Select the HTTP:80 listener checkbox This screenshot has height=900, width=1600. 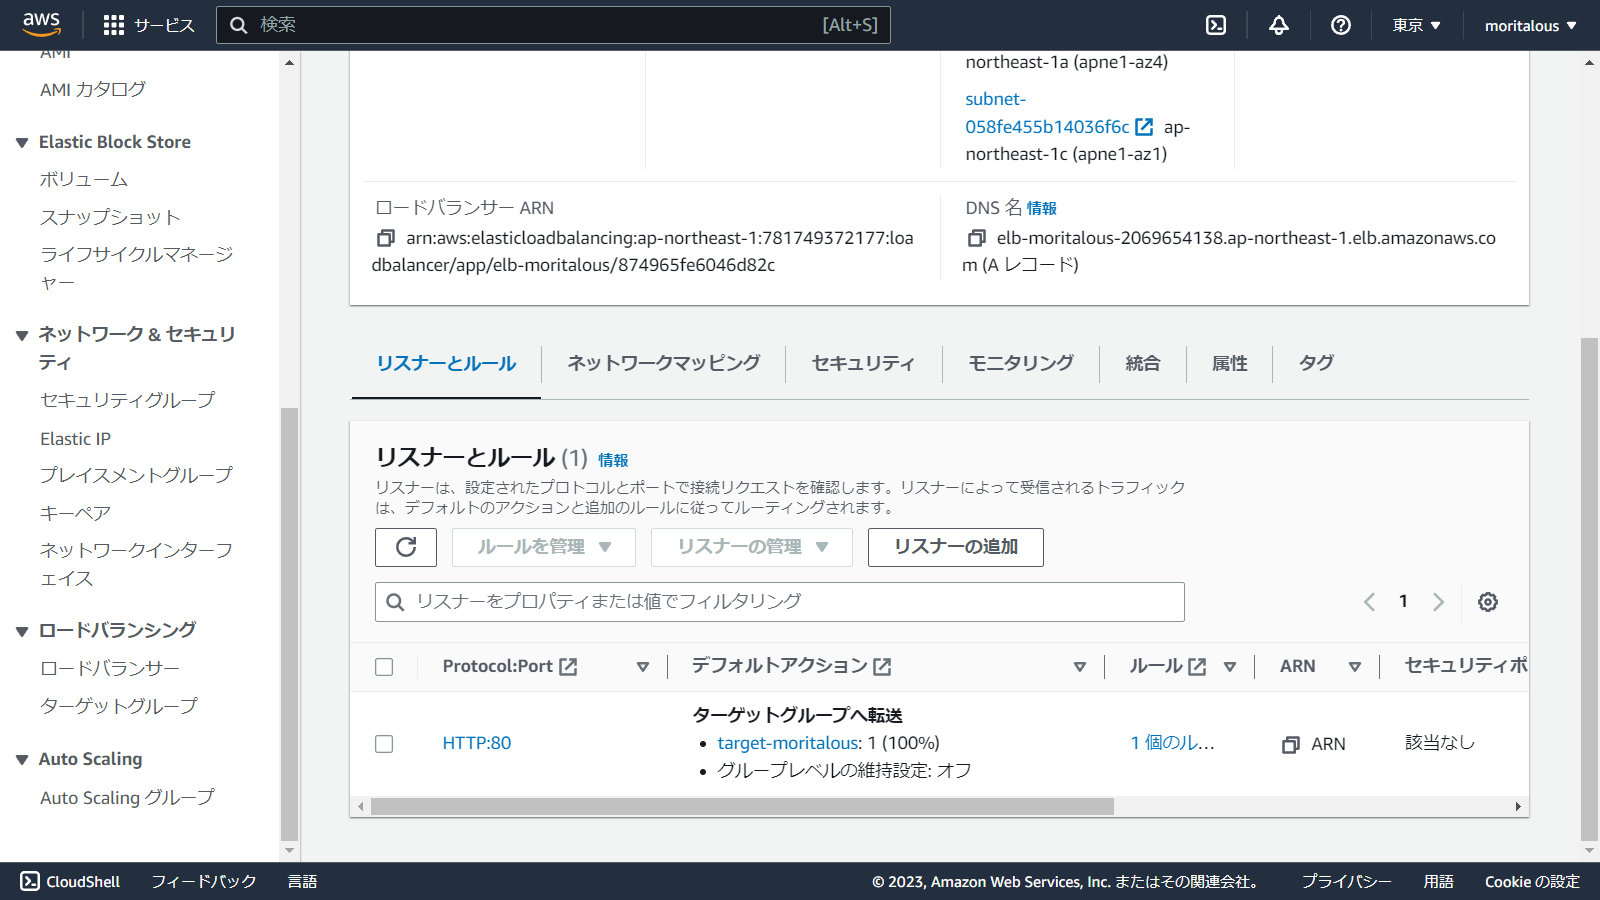click(x=384, y=743)
